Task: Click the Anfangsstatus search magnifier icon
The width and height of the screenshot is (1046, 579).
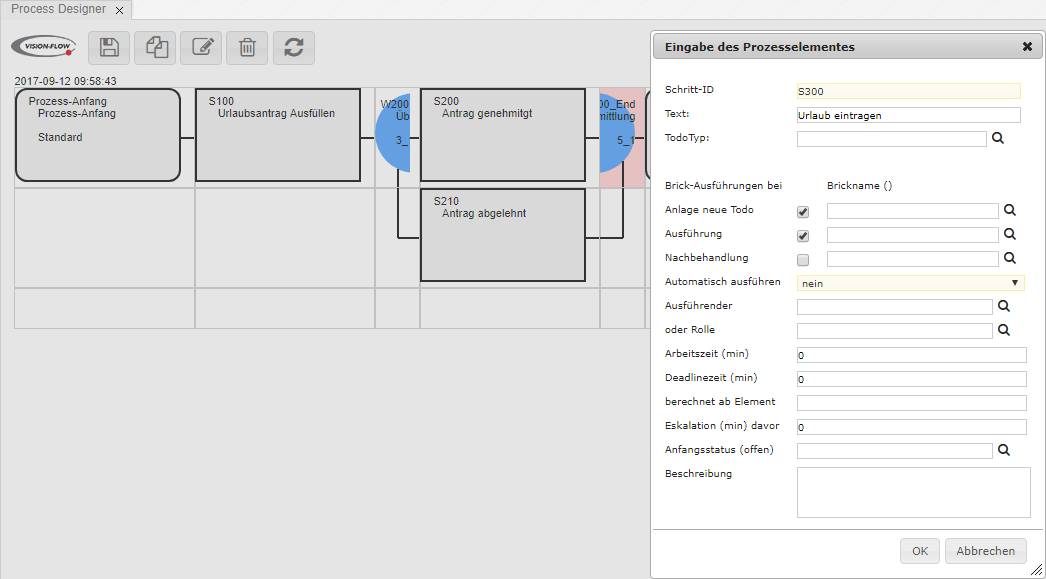Action: click(1003, 450)
